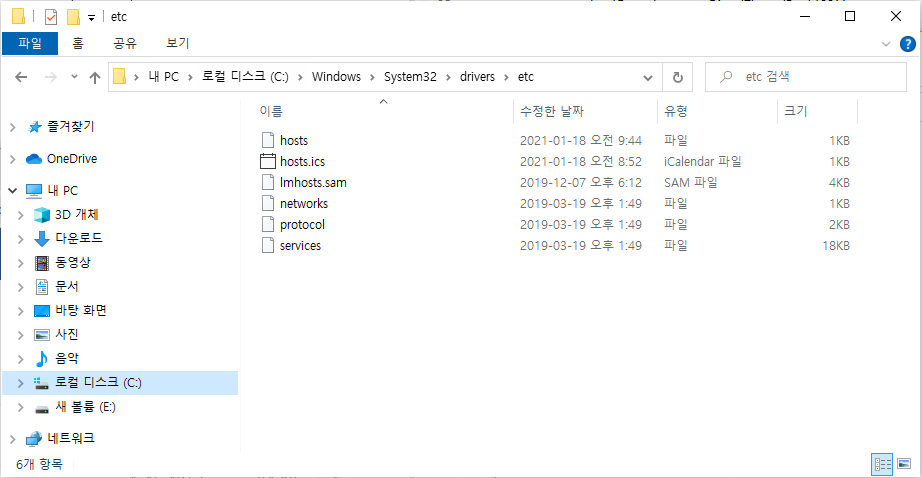Click the etc 검색 search box

pos(806,77)
